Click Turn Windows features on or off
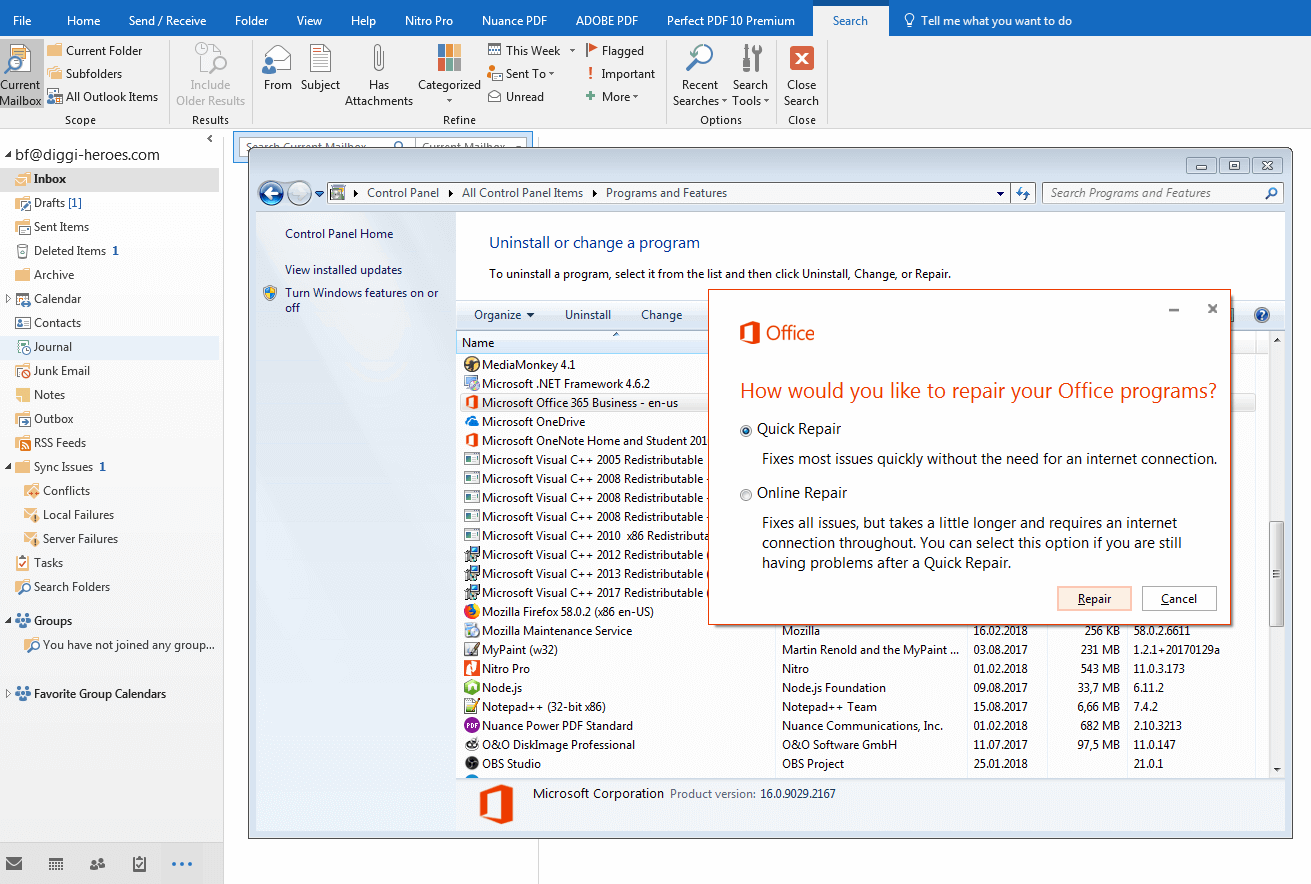1311x884 pixels. pos(361,300)
